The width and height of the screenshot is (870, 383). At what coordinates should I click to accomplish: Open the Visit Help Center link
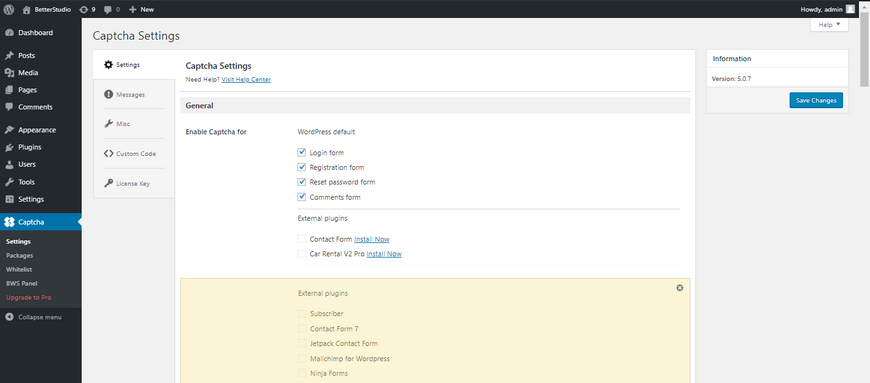246,79
